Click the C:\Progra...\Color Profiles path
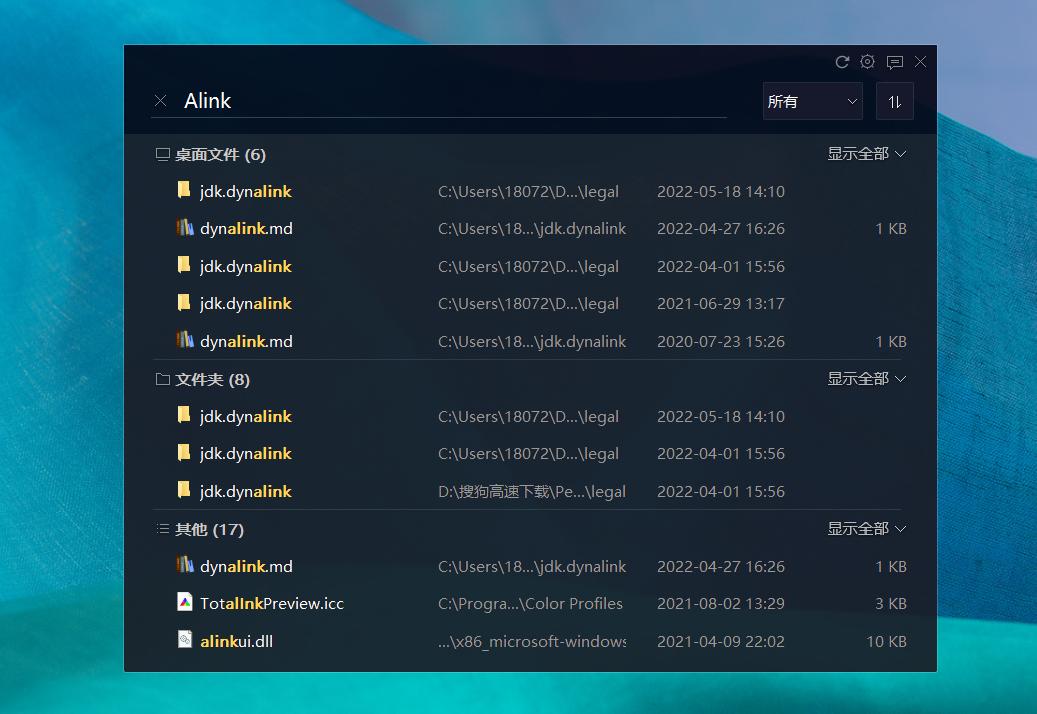This screenshot has width=1037, height=714. [x=530, y=604]
